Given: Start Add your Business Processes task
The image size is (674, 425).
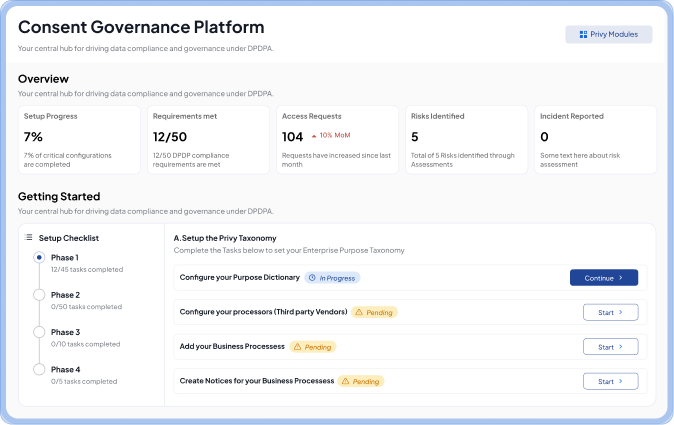Looking at the screenshot, I should pyautogui.click(x=610, y=347).
